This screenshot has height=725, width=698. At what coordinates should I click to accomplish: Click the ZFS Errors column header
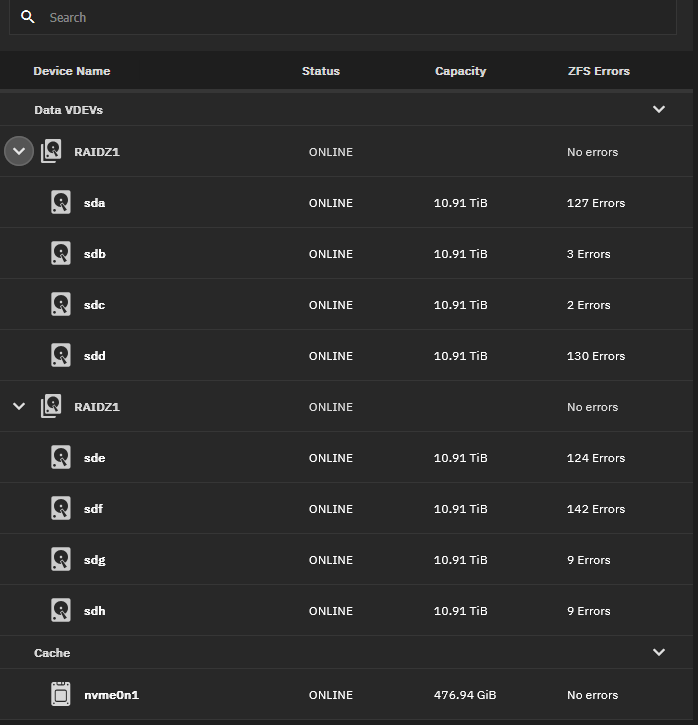click(598, 71)
